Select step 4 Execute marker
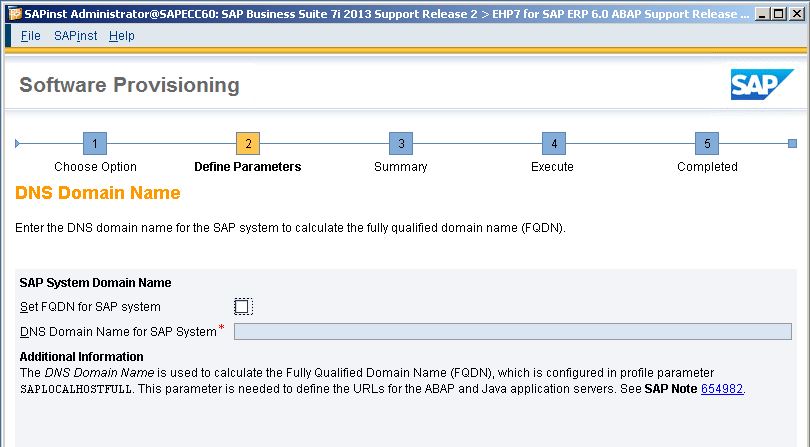 [554, 143]
